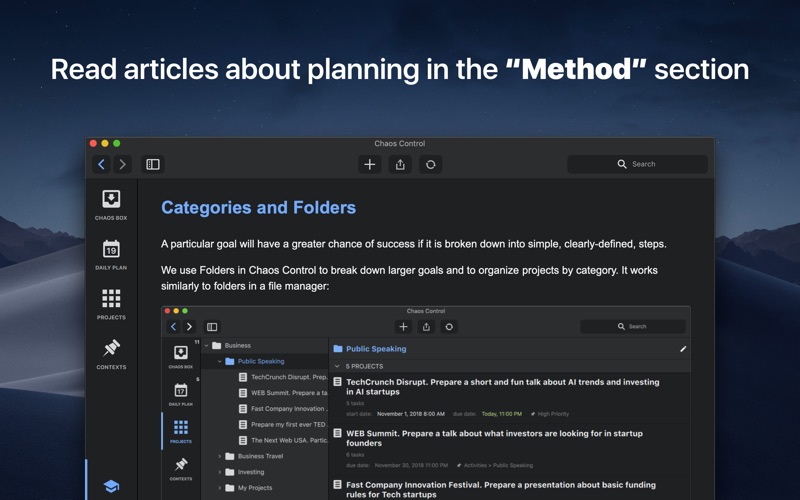Click the pencil edit icon beside Public Speaking header
Screen dimensions: 800x500
683,349
